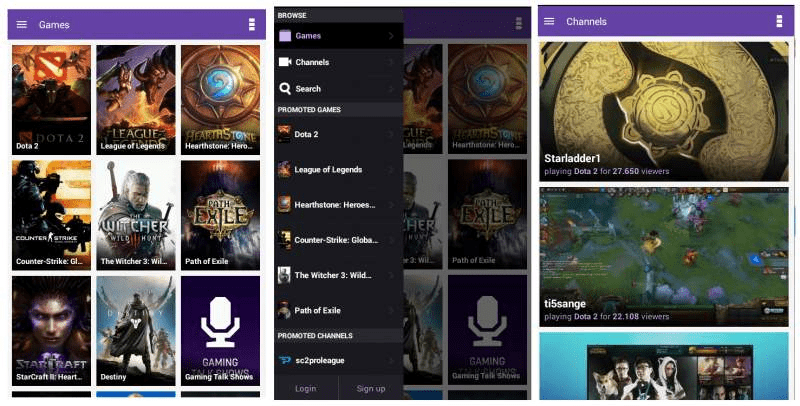Select Games in the Browse drawer
800x406 pixels.
339,36
